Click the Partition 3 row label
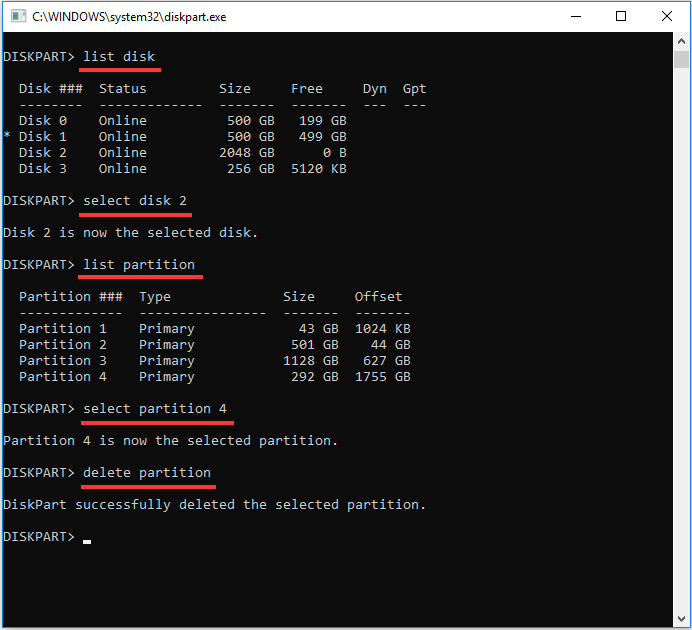This screenshot has height=630, width=692. click(x=63, y=360)
